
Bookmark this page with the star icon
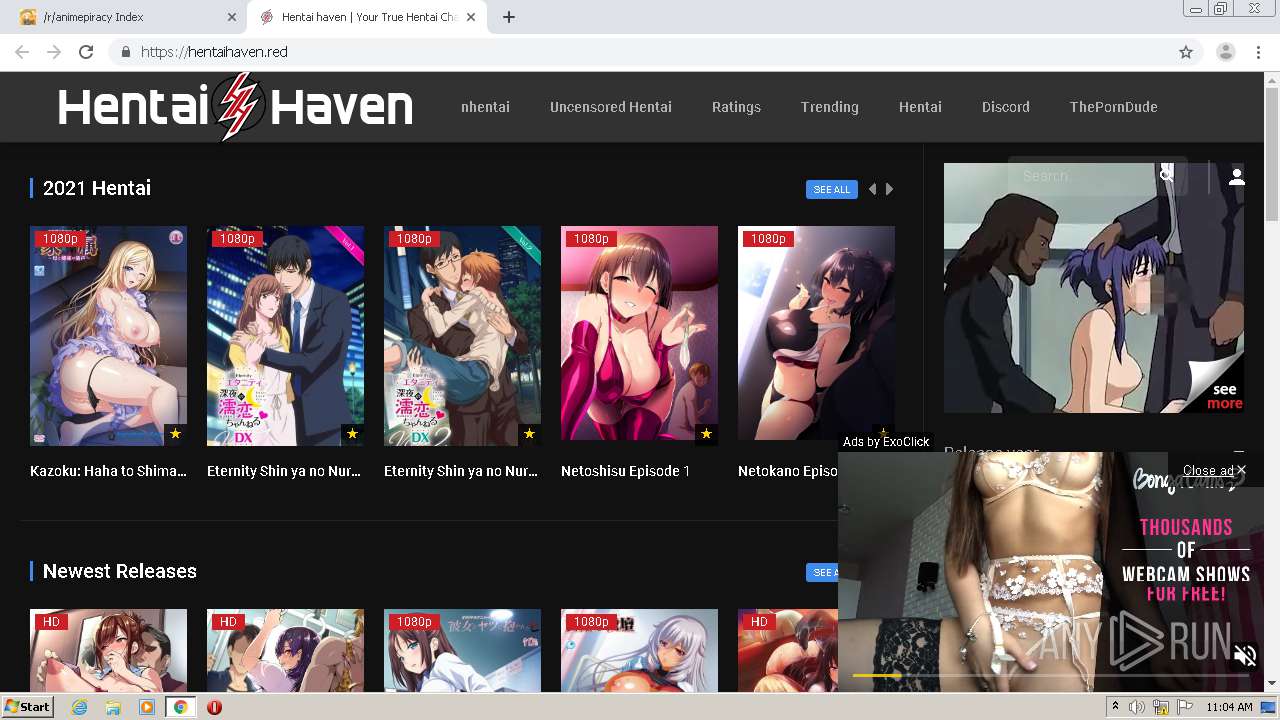click(1186, 52)
